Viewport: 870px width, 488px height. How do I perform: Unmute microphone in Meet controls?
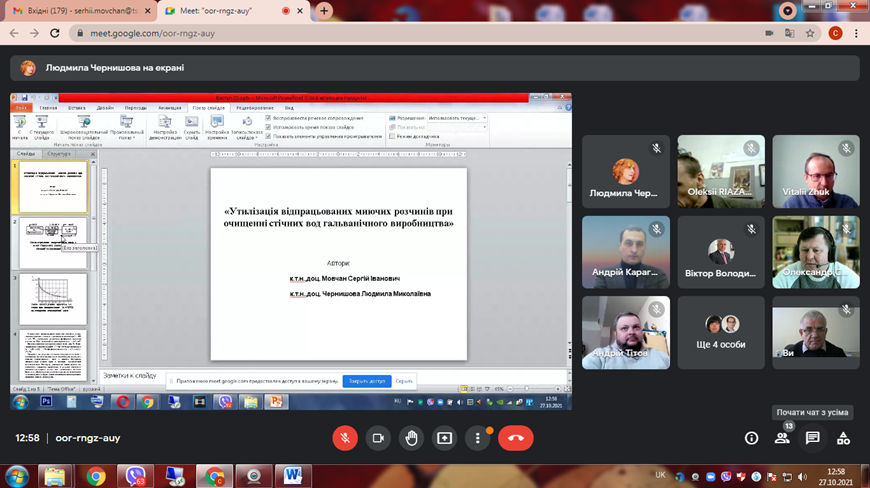(x=345, y=438)
